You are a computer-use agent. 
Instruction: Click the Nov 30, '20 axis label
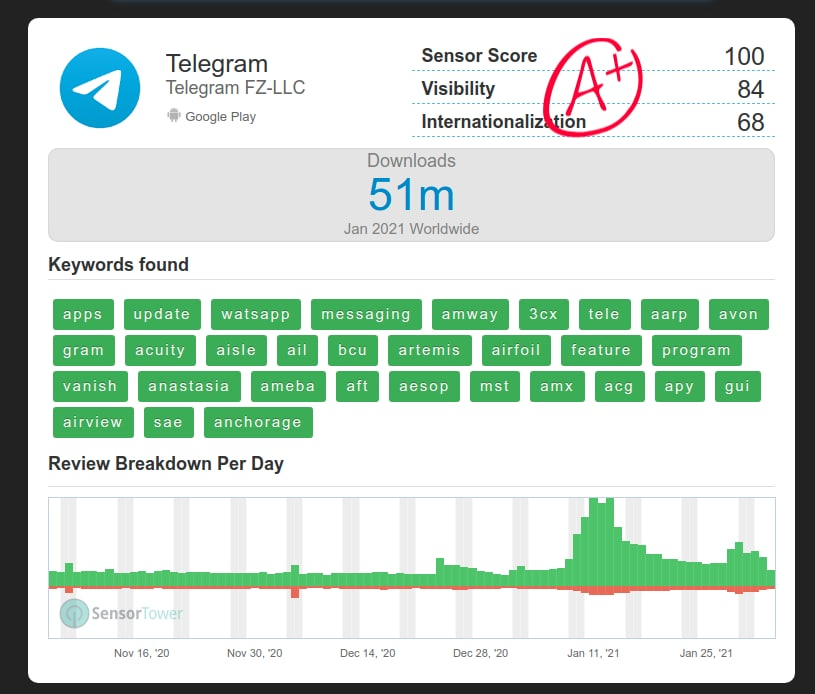click(255, 653)
